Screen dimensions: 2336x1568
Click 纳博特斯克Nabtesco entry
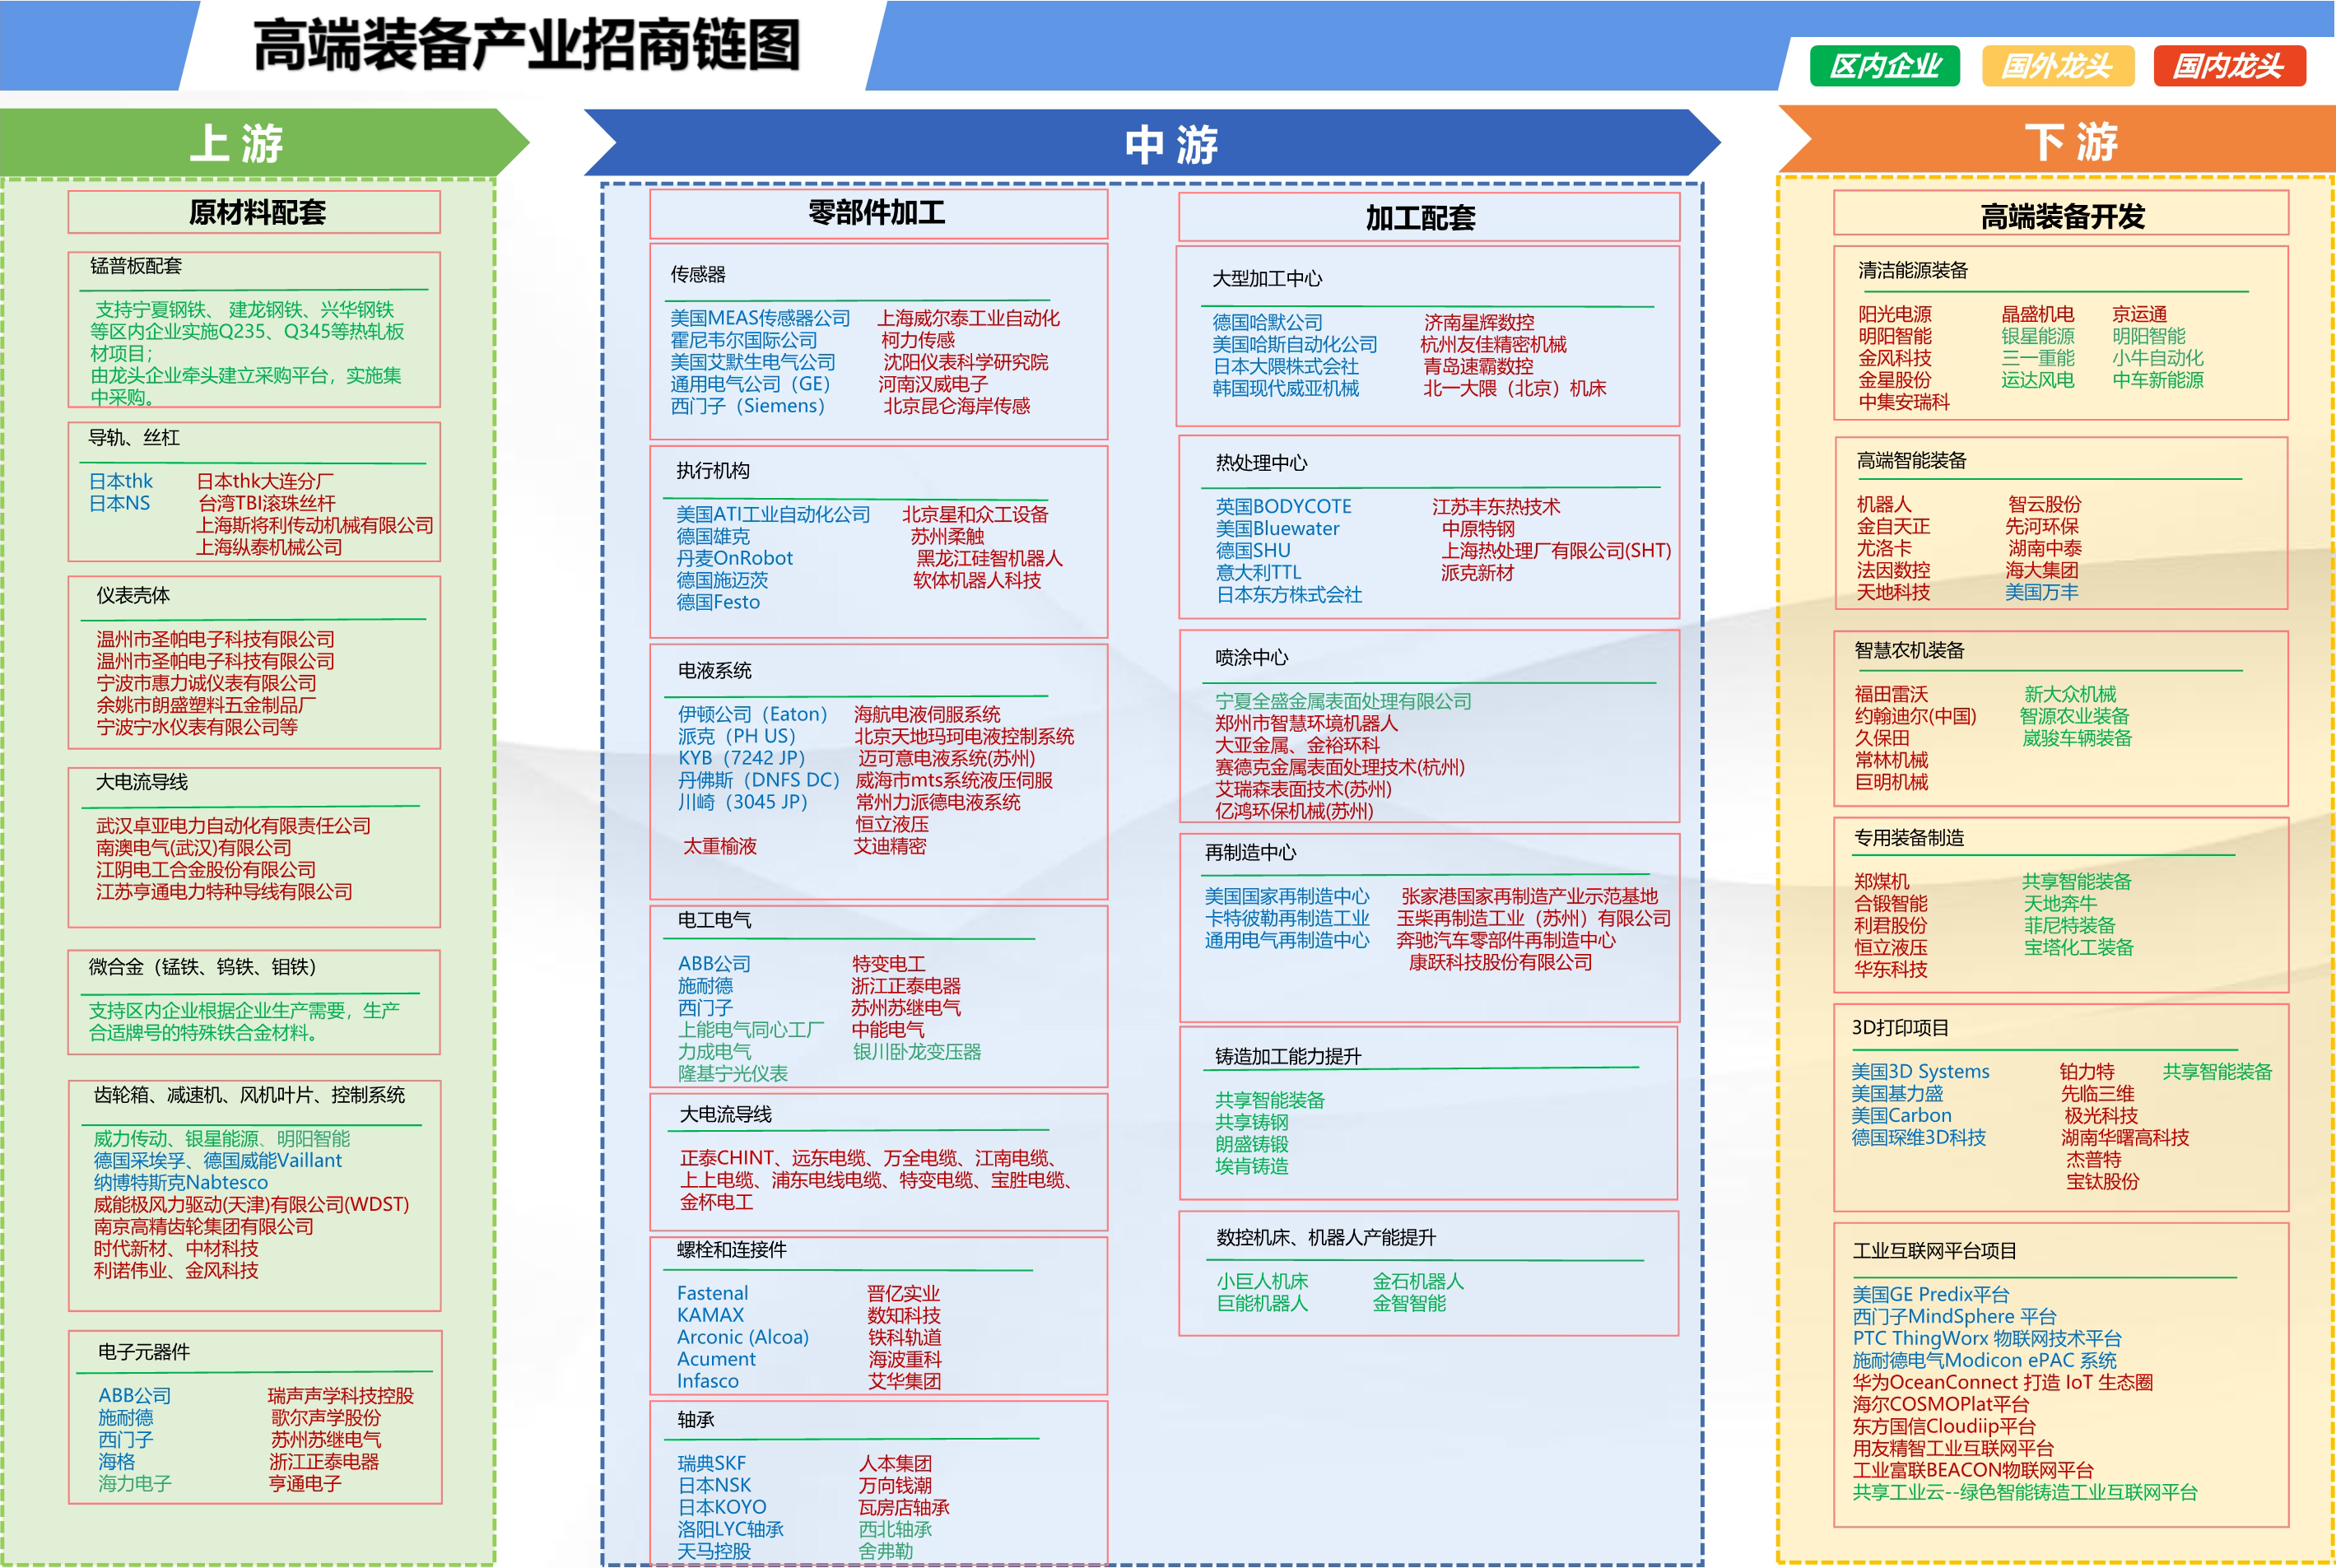click(x=181, y=1183)
